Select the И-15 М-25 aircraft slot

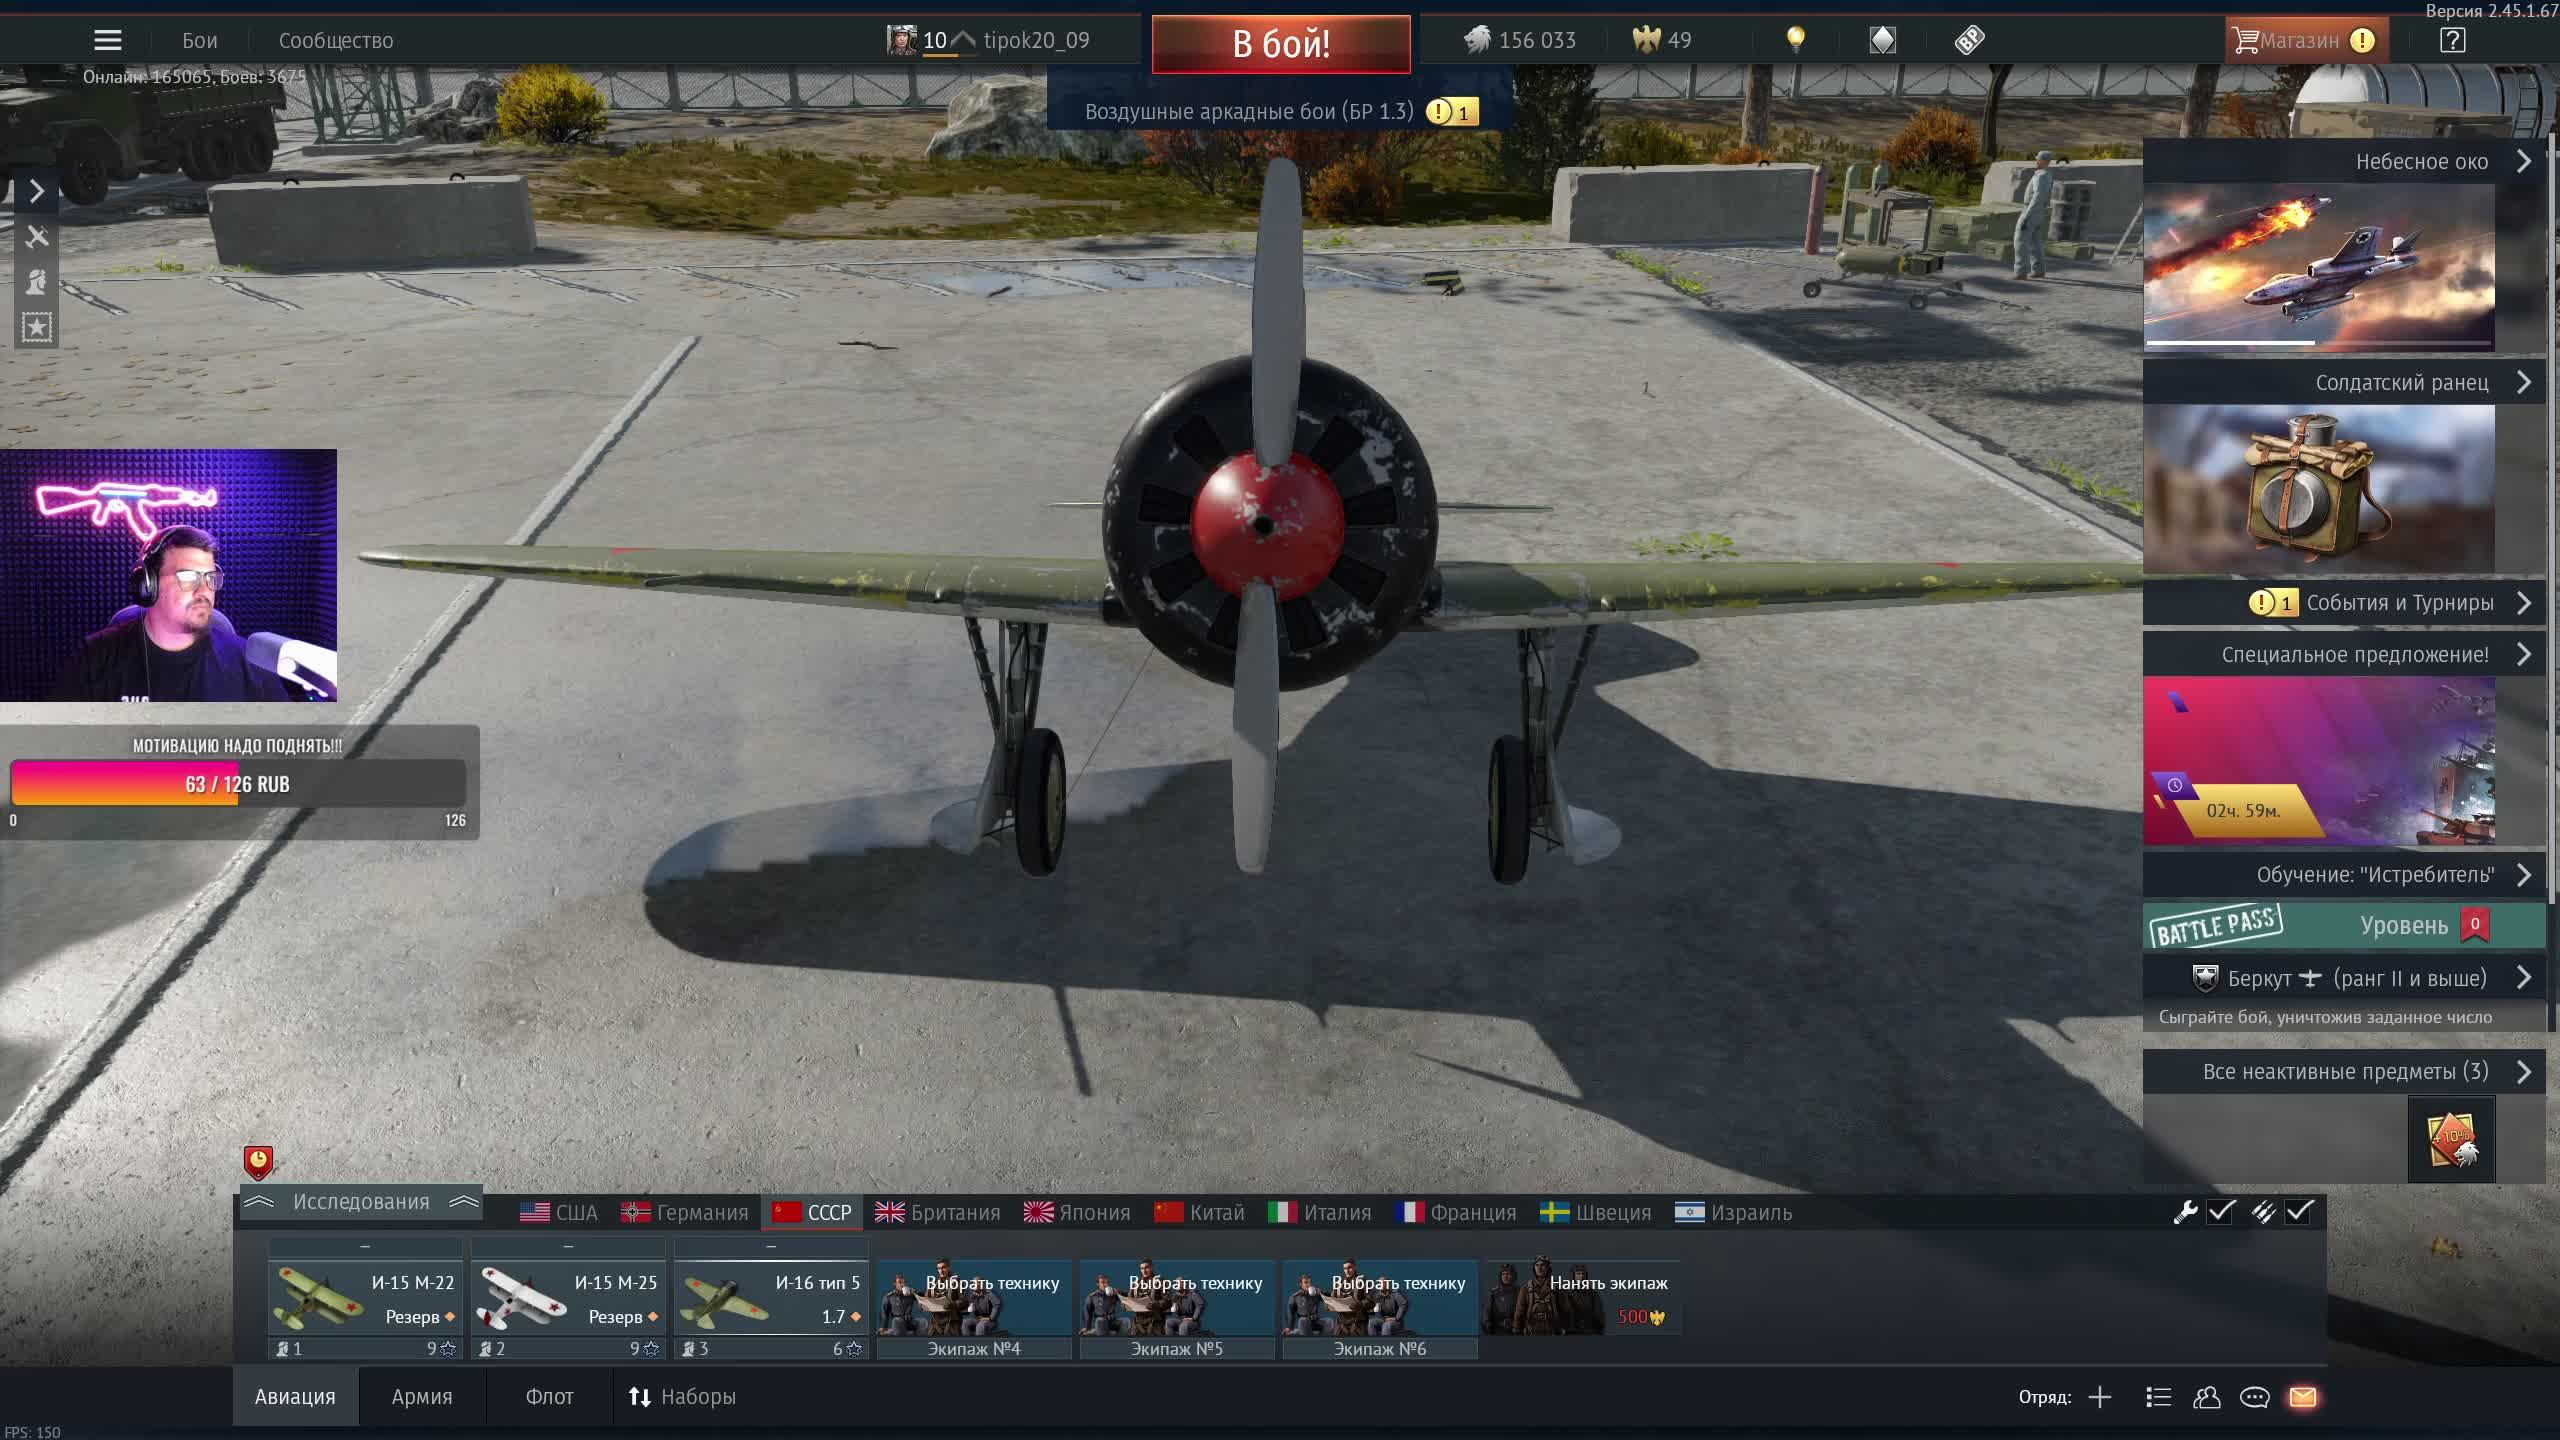568,1298
